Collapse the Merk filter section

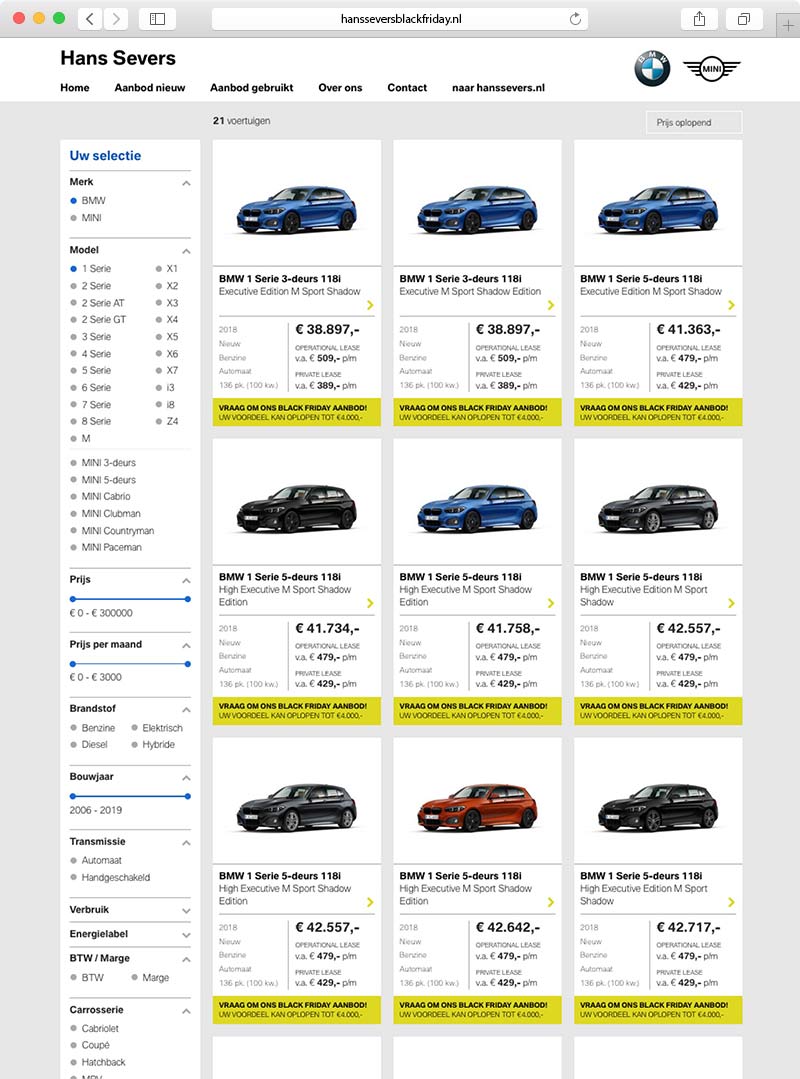pyautogui.click(x=186, y=182)
